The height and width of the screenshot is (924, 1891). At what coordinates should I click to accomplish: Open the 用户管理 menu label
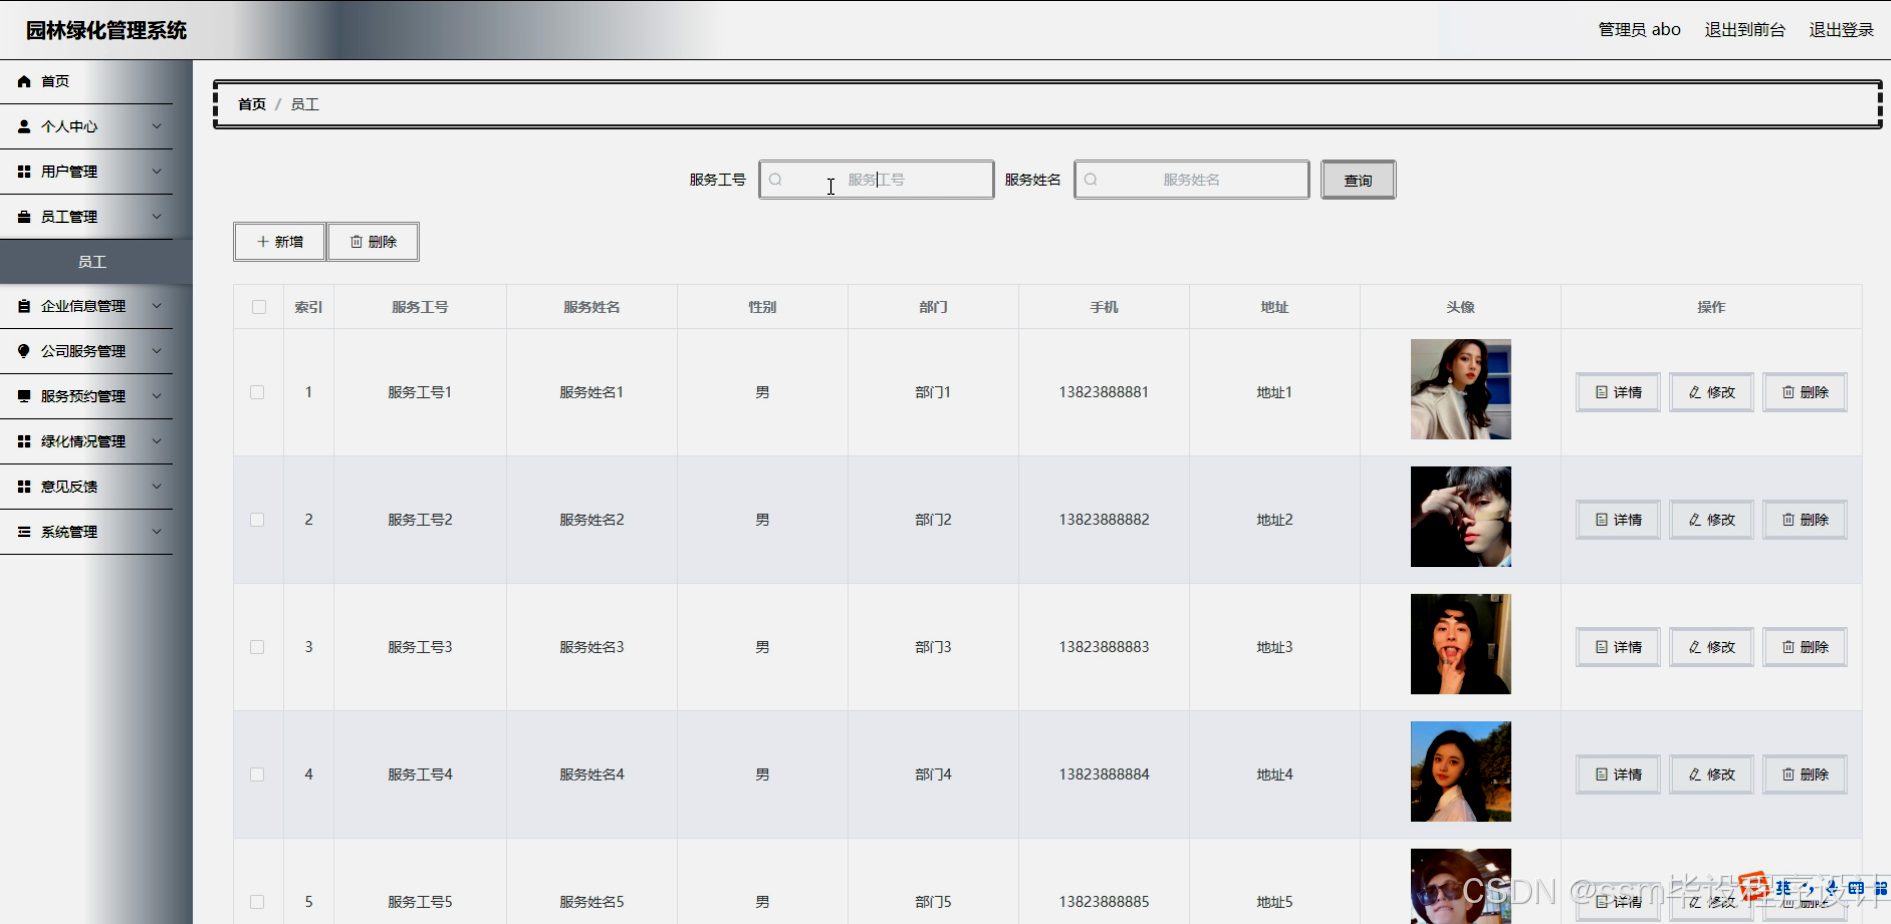click(69, 172)
